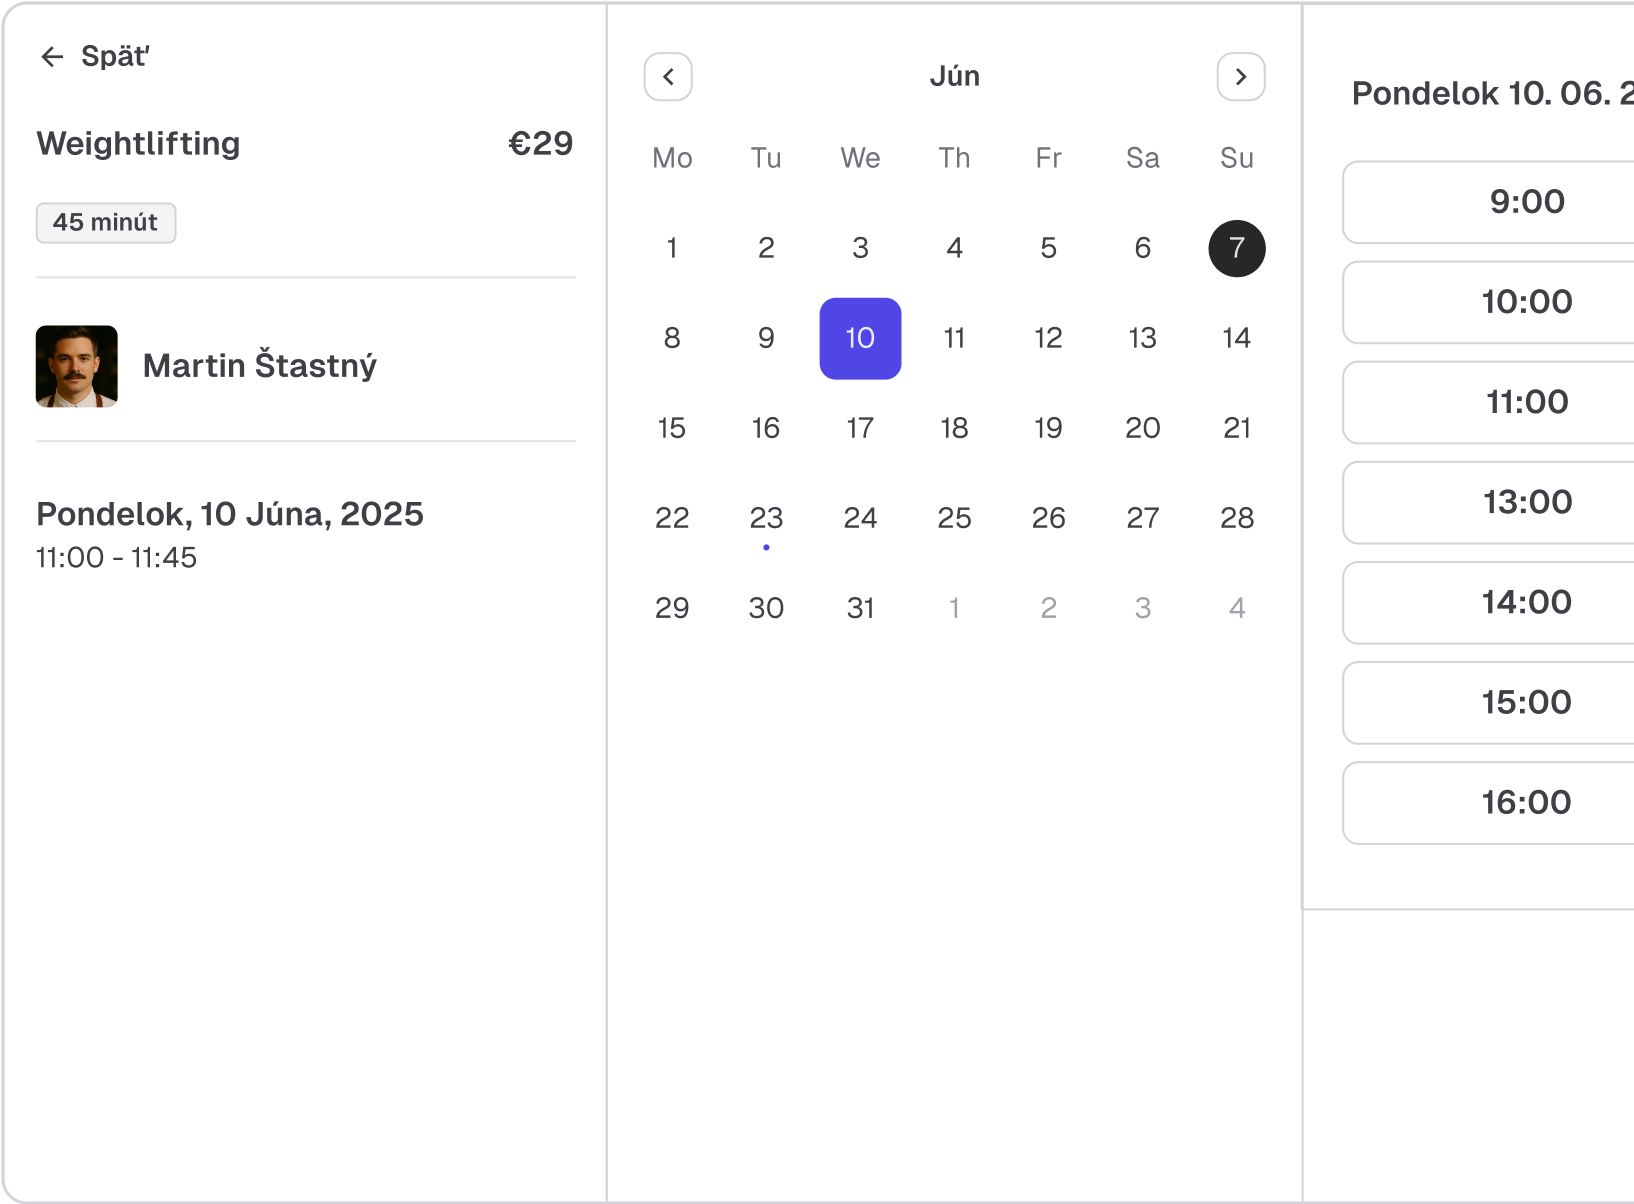Select date 17 in the calendar
Image resolution: width=1634 pixels, height=1204 pixels.
click(860, 429)
